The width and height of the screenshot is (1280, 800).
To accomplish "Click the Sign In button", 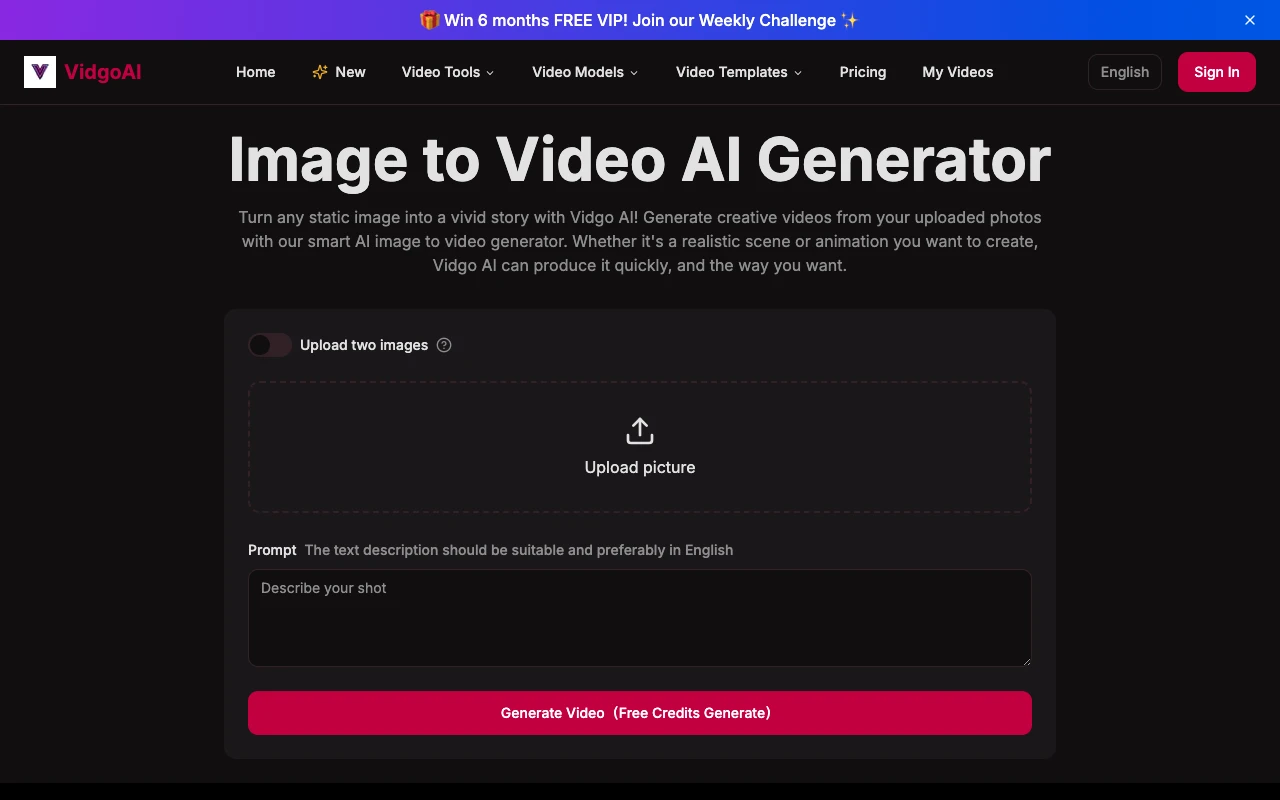I will tap(1216, 72).
